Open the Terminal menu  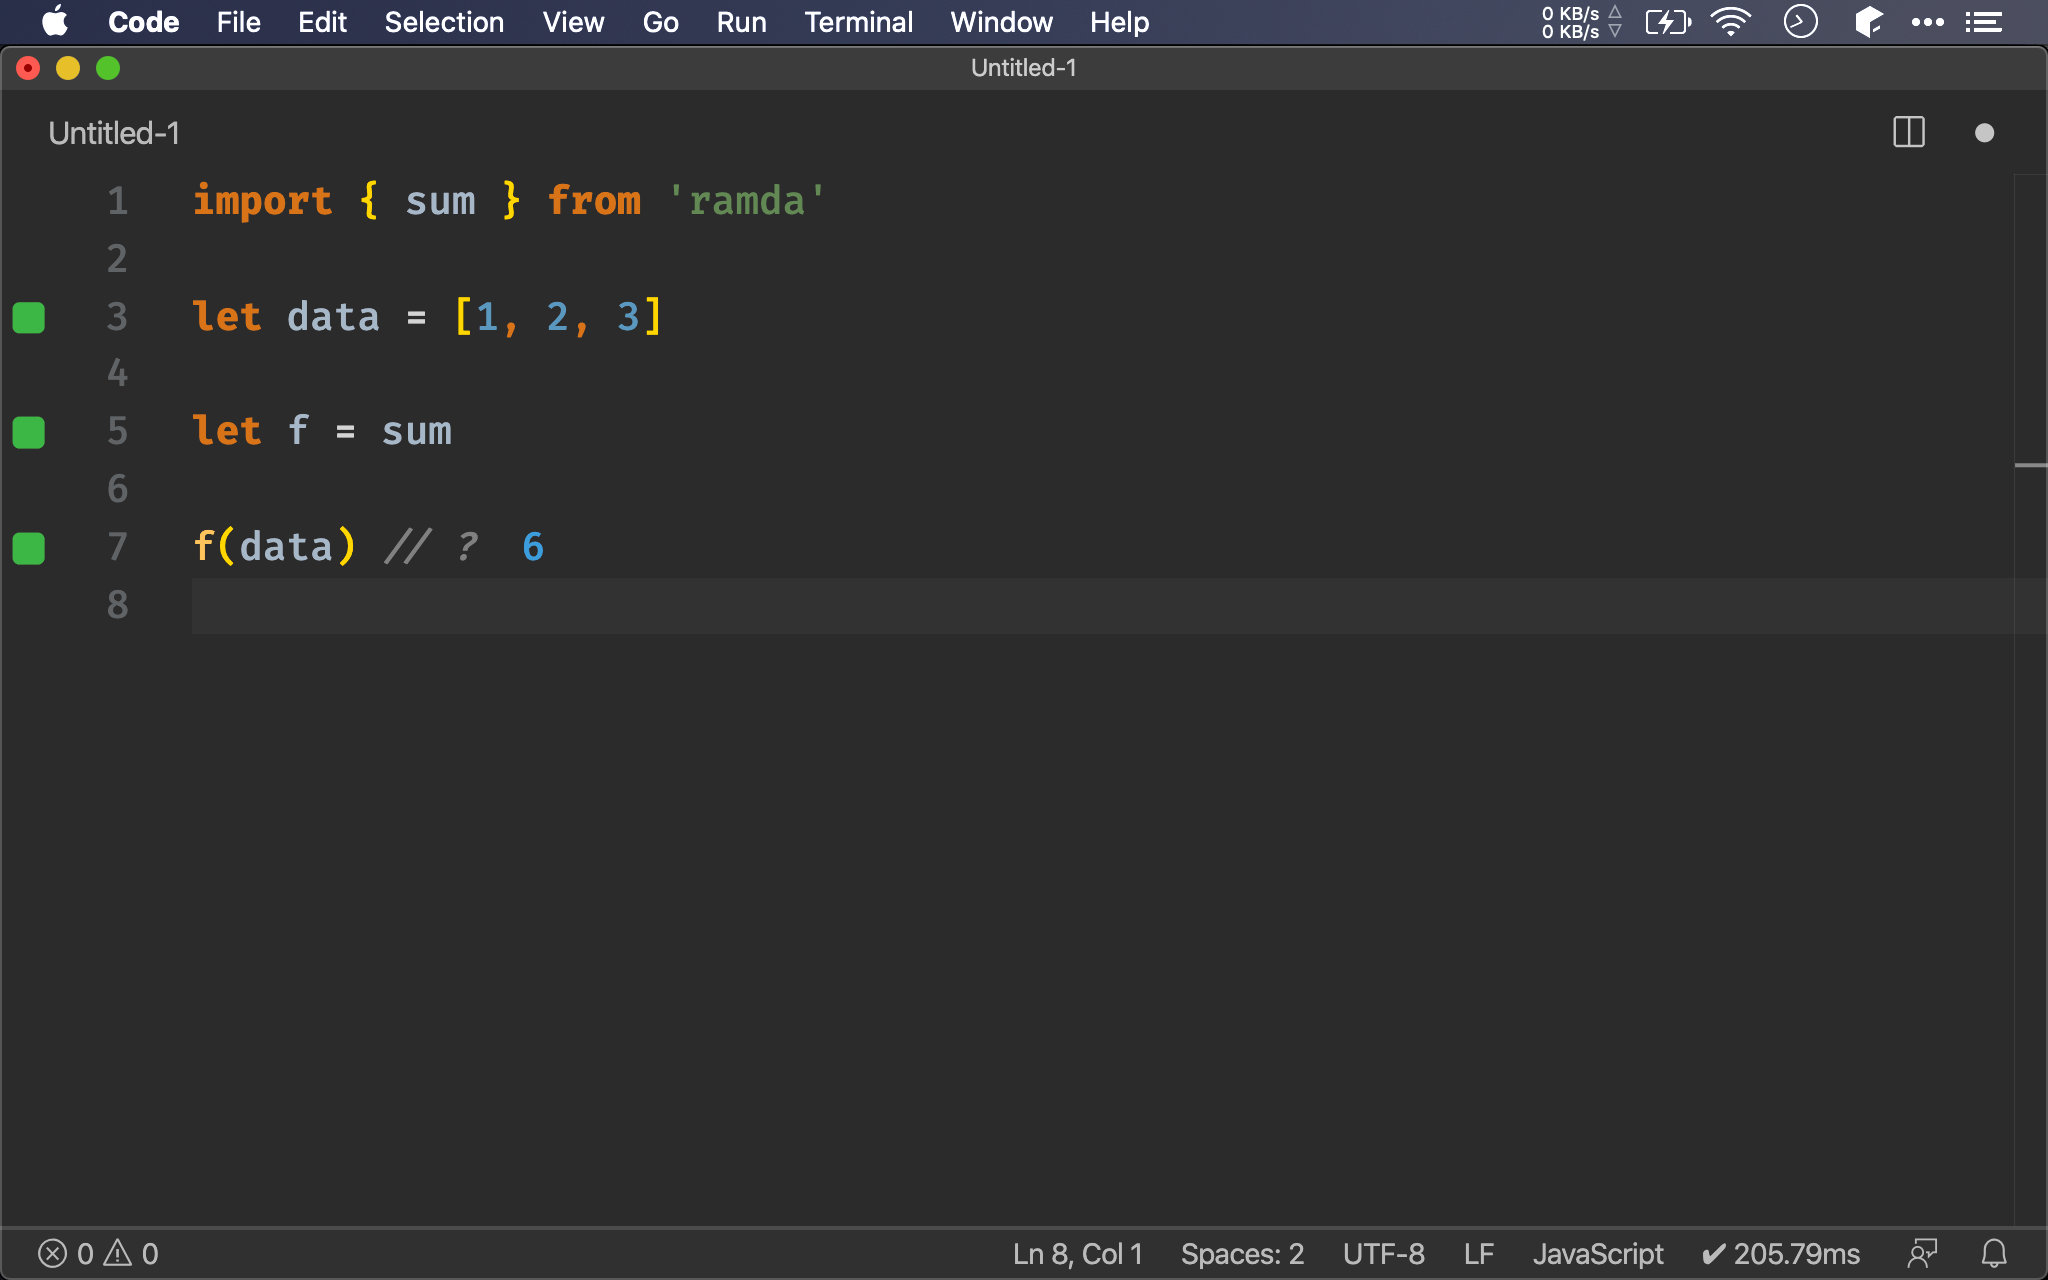(858, 22)
